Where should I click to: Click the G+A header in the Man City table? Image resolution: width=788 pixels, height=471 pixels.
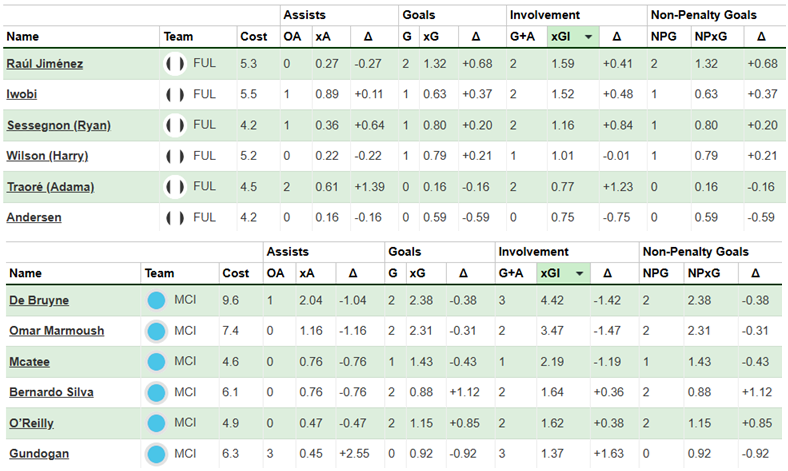[512, 273]
